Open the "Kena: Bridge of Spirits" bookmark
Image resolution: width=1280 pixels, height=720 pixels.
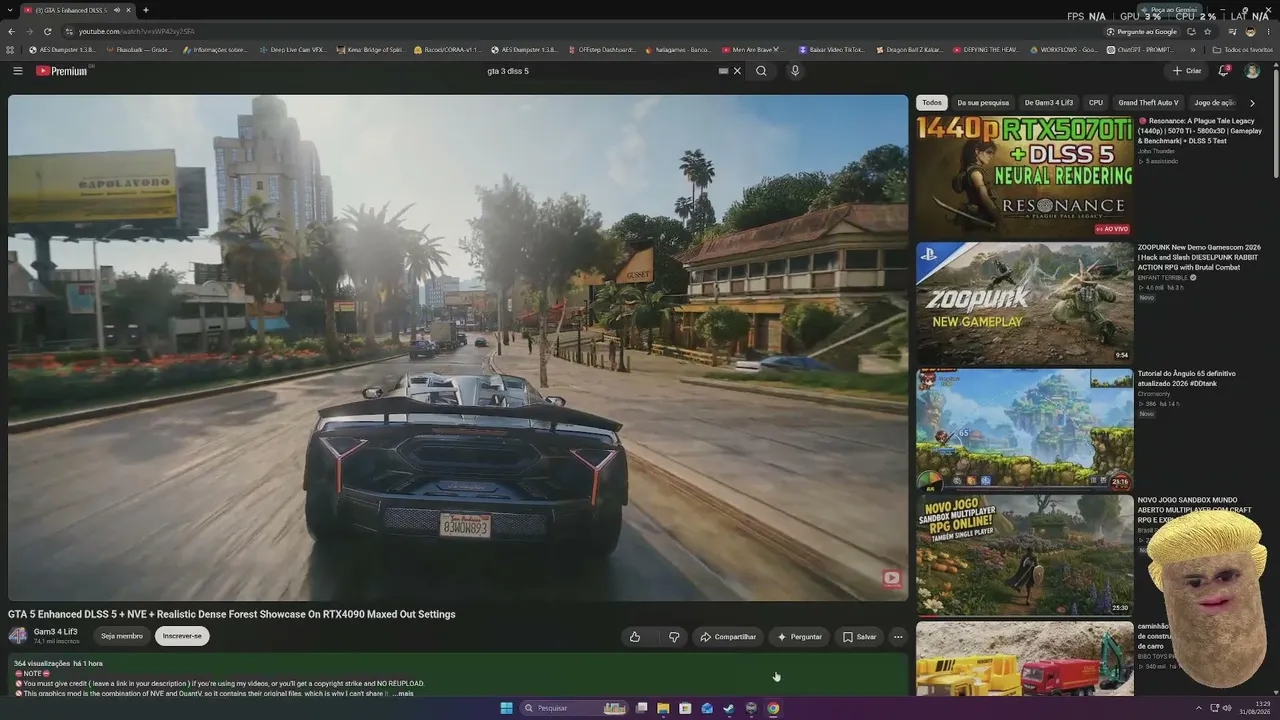click(x=370, y=49)
